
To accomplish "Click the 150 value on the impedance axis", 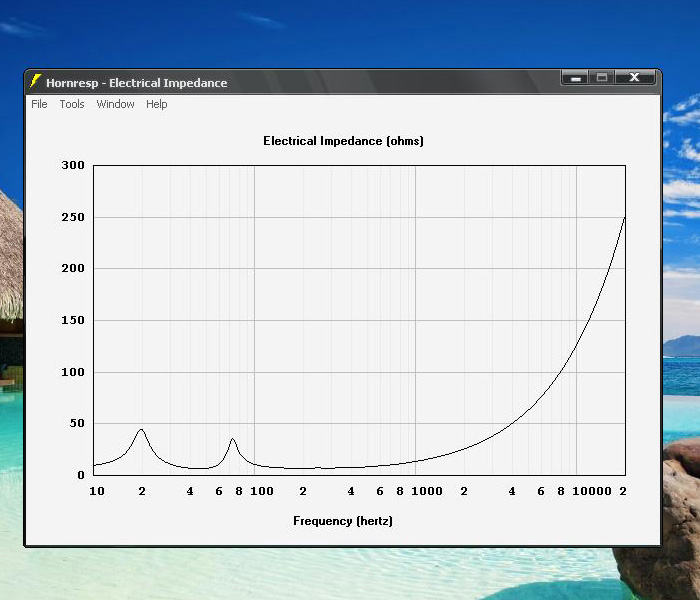I will click(x=73, y=320).
